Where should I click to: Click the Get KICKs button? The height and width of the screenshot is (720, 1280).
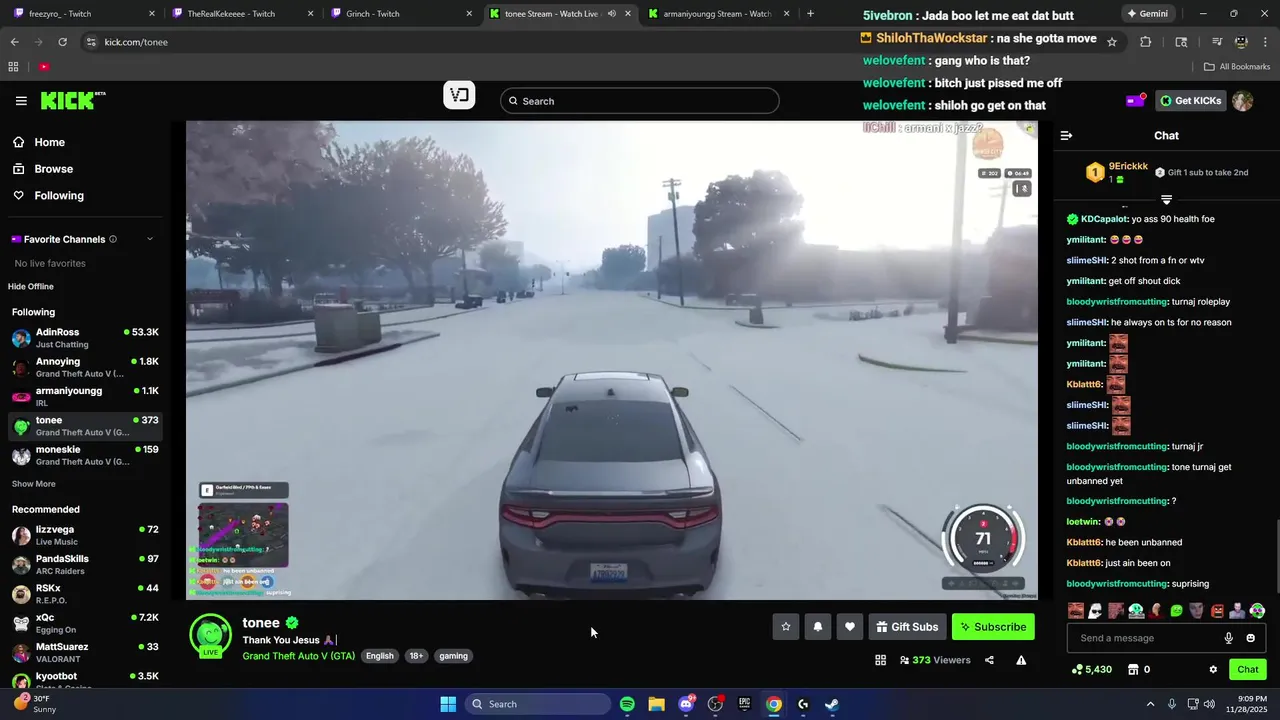[x=1191, y=101]
